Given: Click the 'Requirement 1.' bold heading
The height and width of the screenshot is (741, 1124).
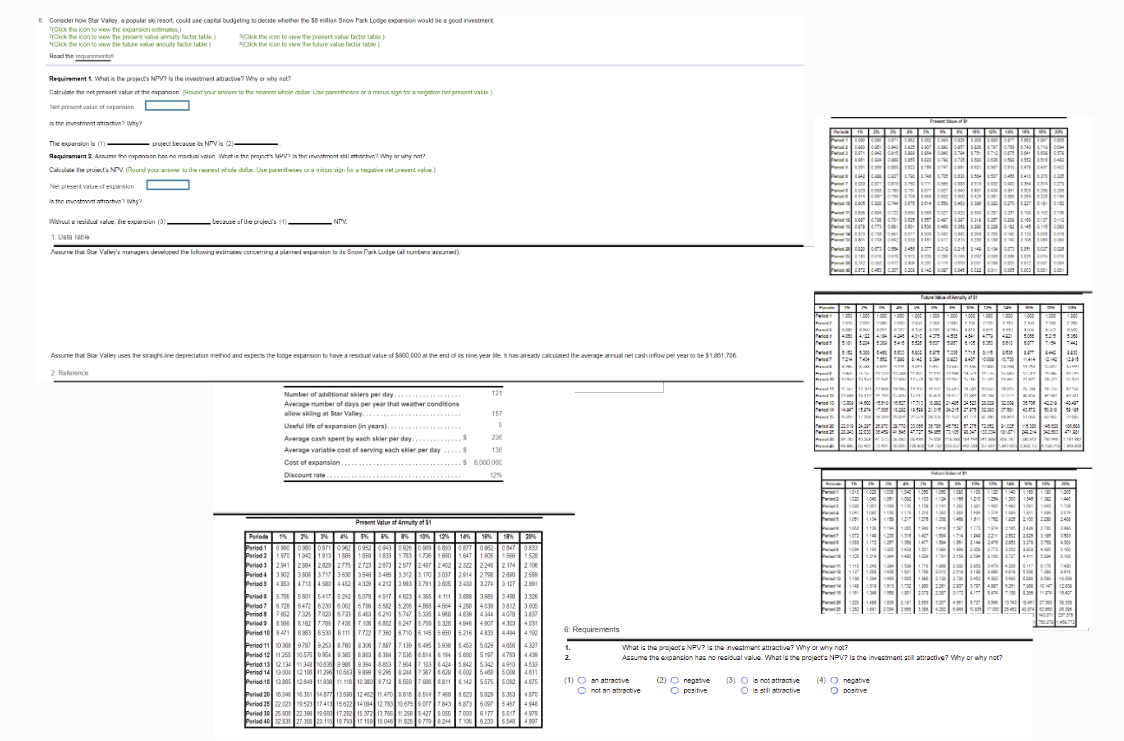Looking at the screenshot, I should [71, 78].
